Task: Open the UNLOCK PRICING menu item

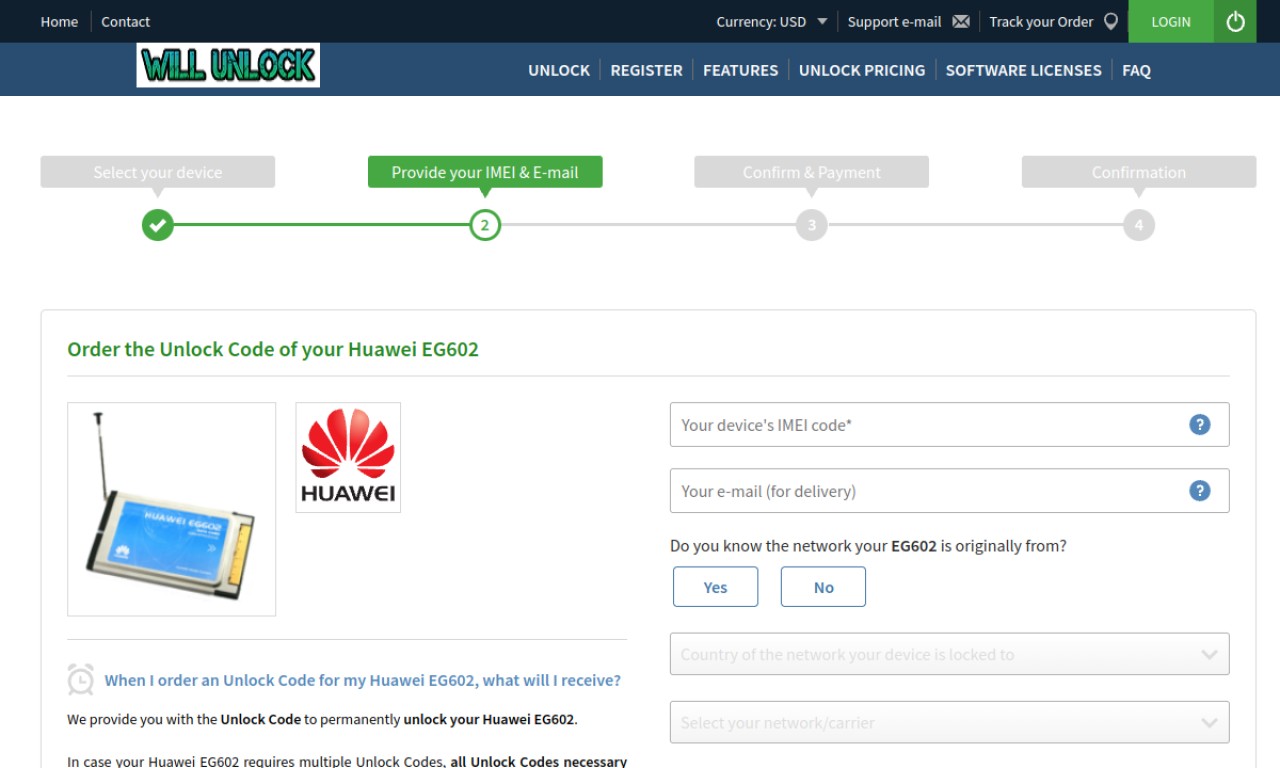Action: [862, 70]
